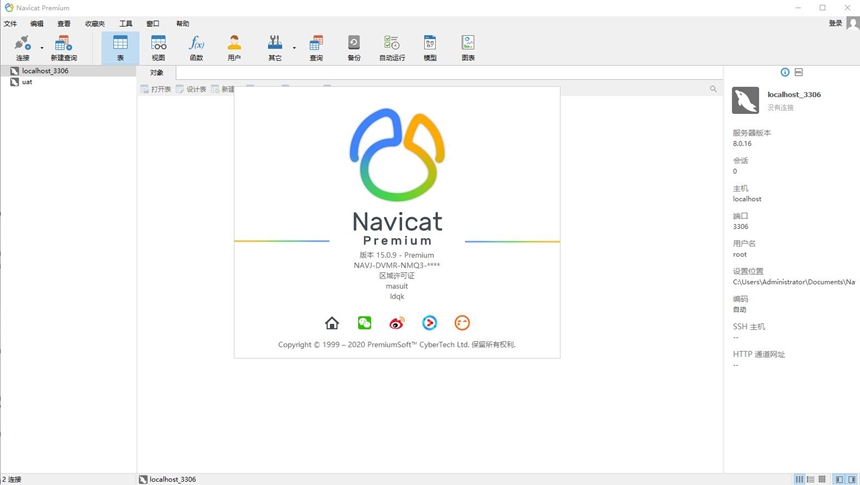Click the 表 (Table) toolbar icon
This screenshot has width=860, height=485.
point(120,47)
